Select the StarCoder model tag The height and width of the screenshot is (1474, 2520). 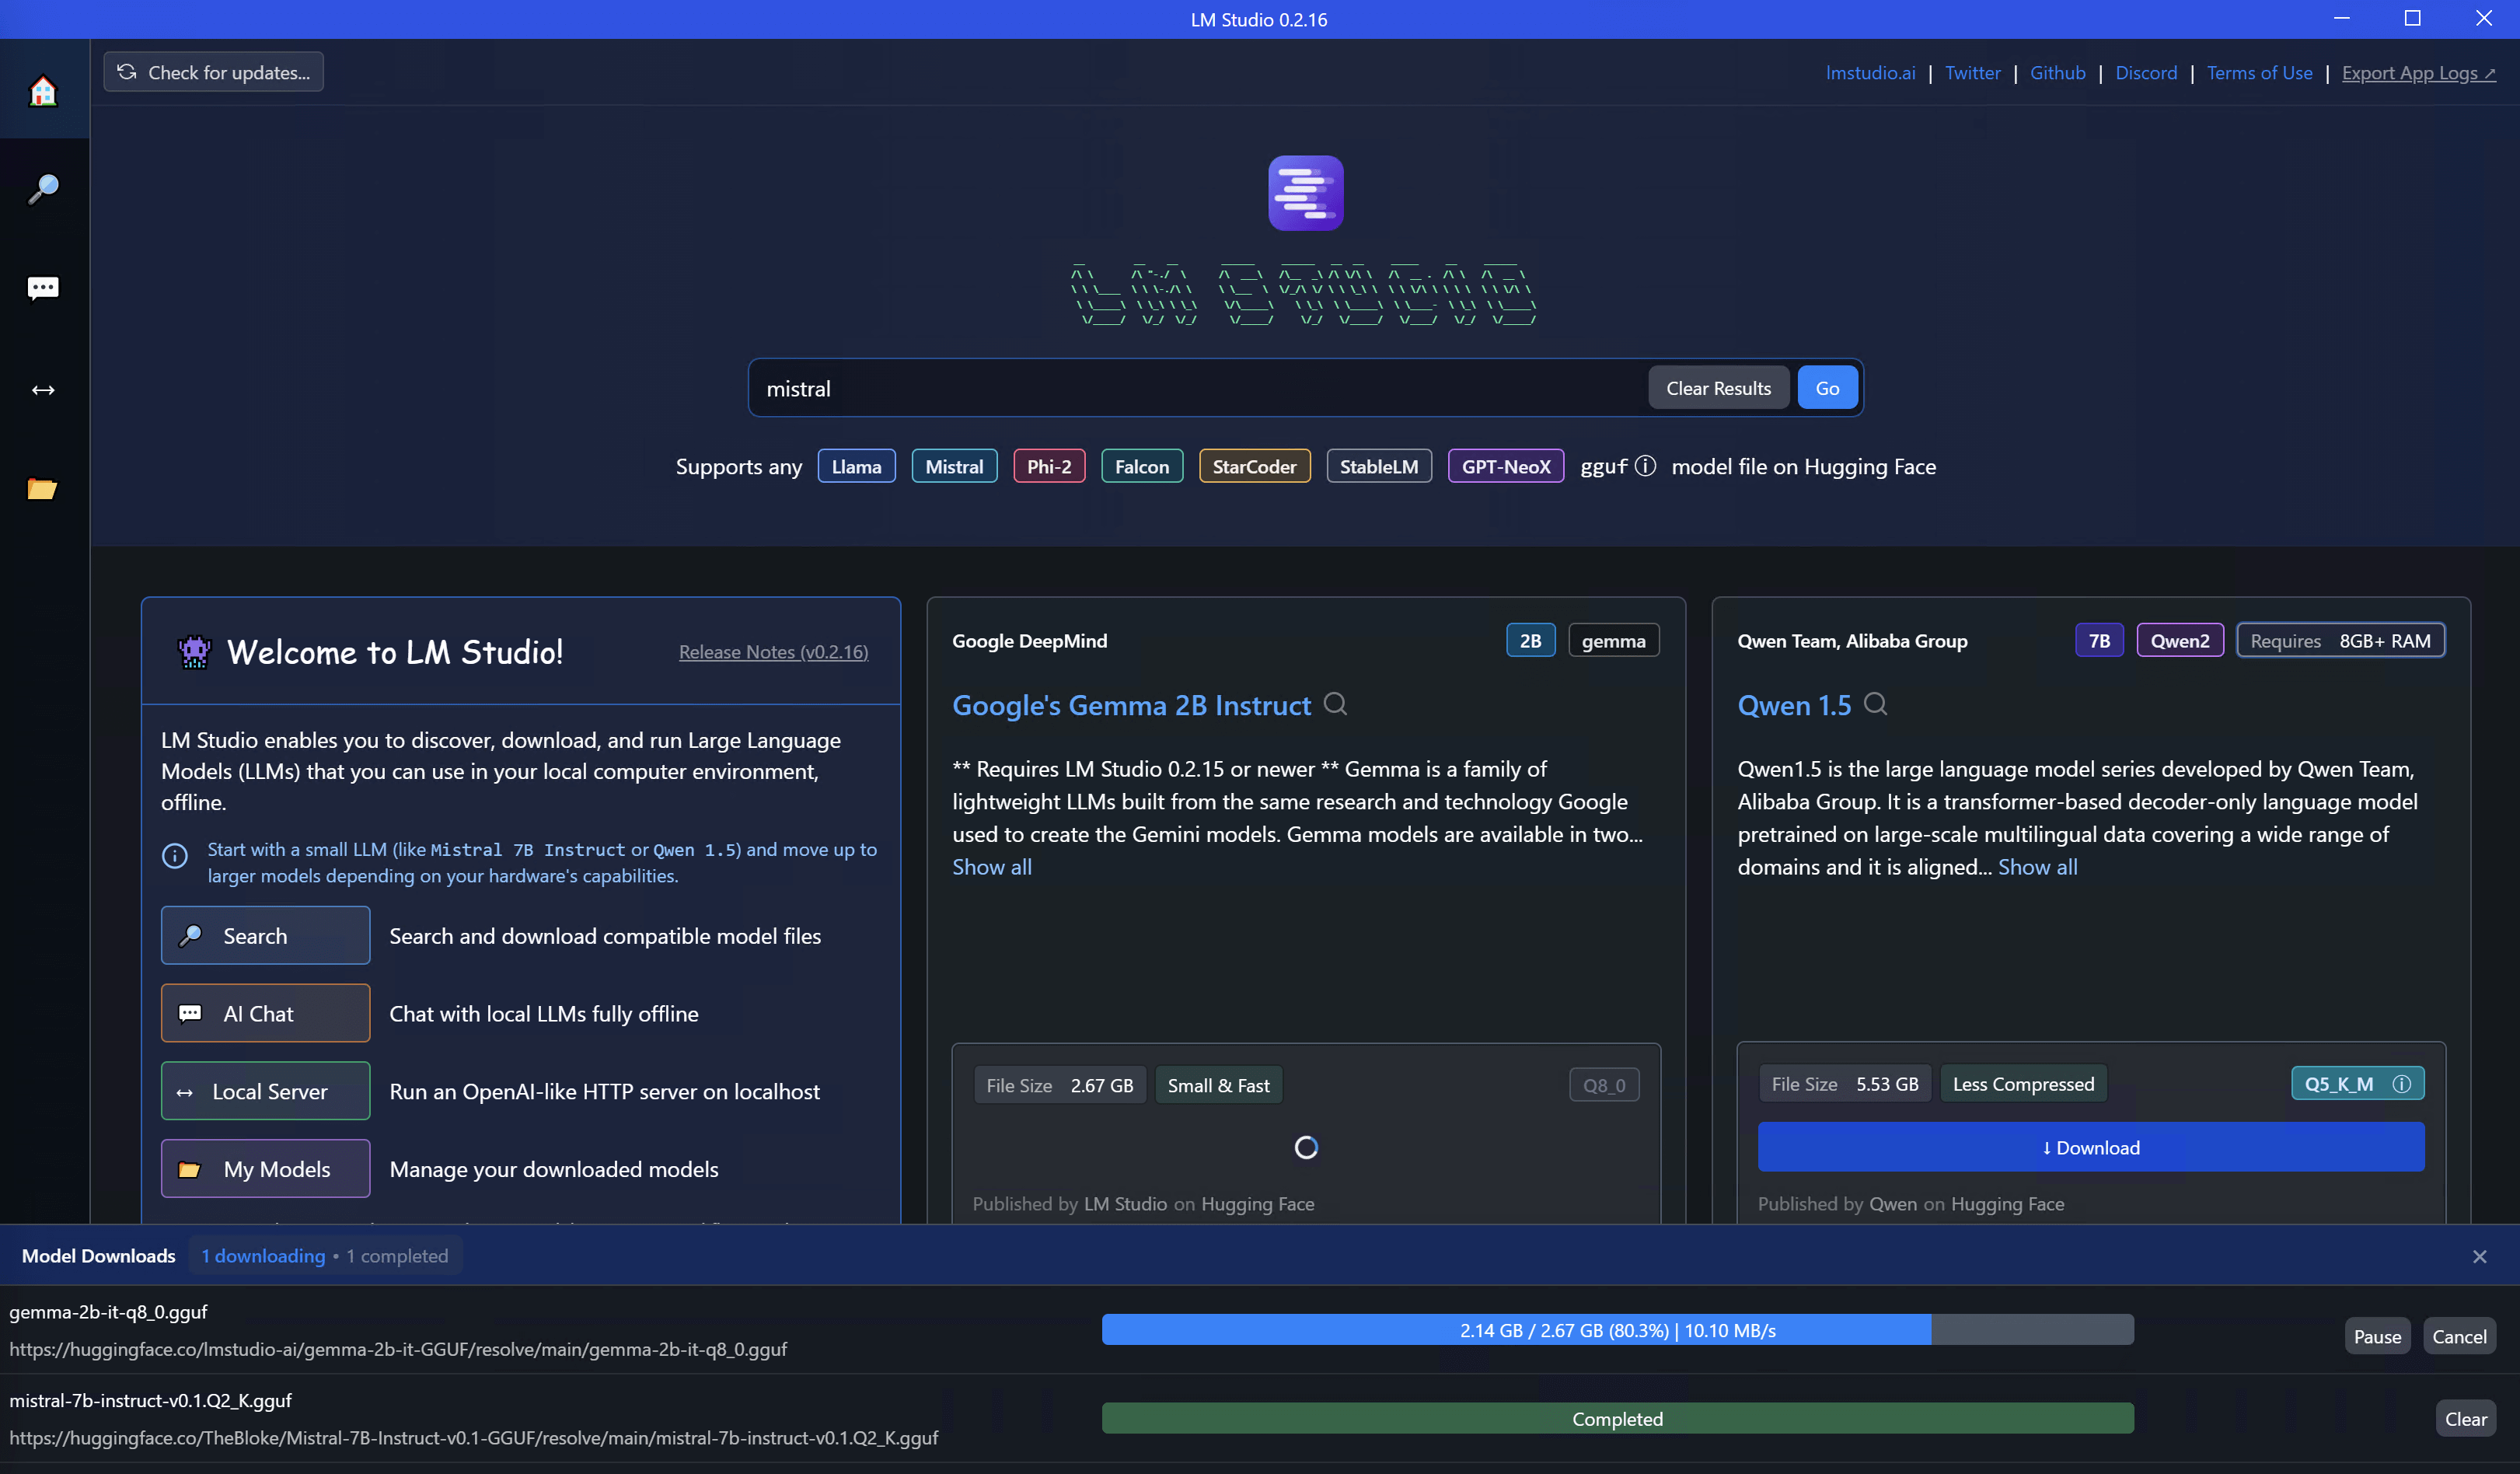[x=1253, y=466]
